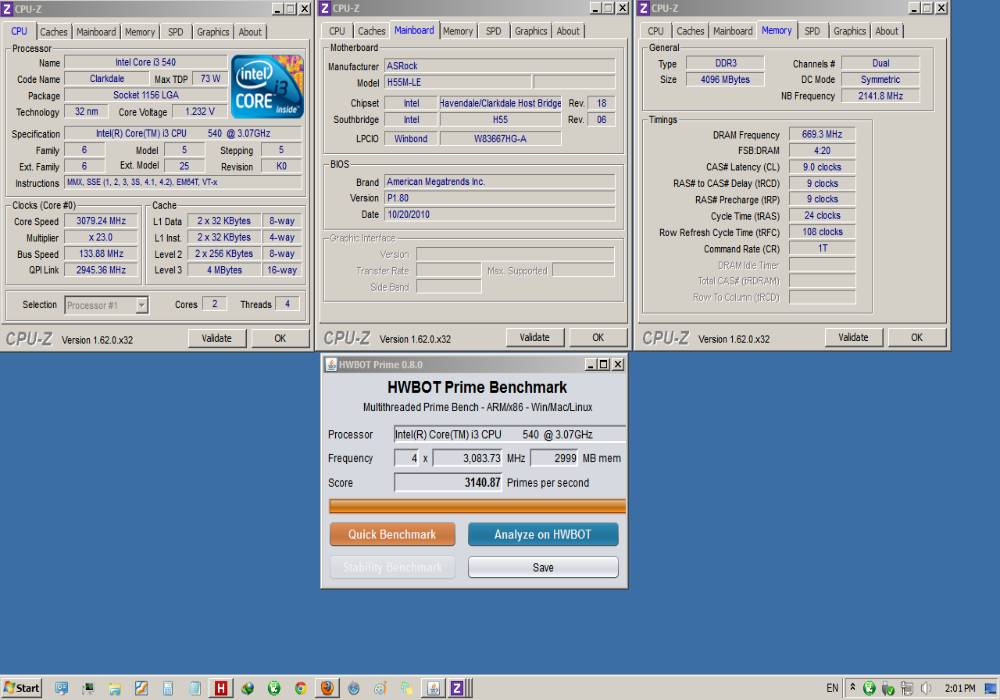Viewport: 1000px width, 700px height.
Task: Click the 3140.87 Score field
Action: coord(448,483)
